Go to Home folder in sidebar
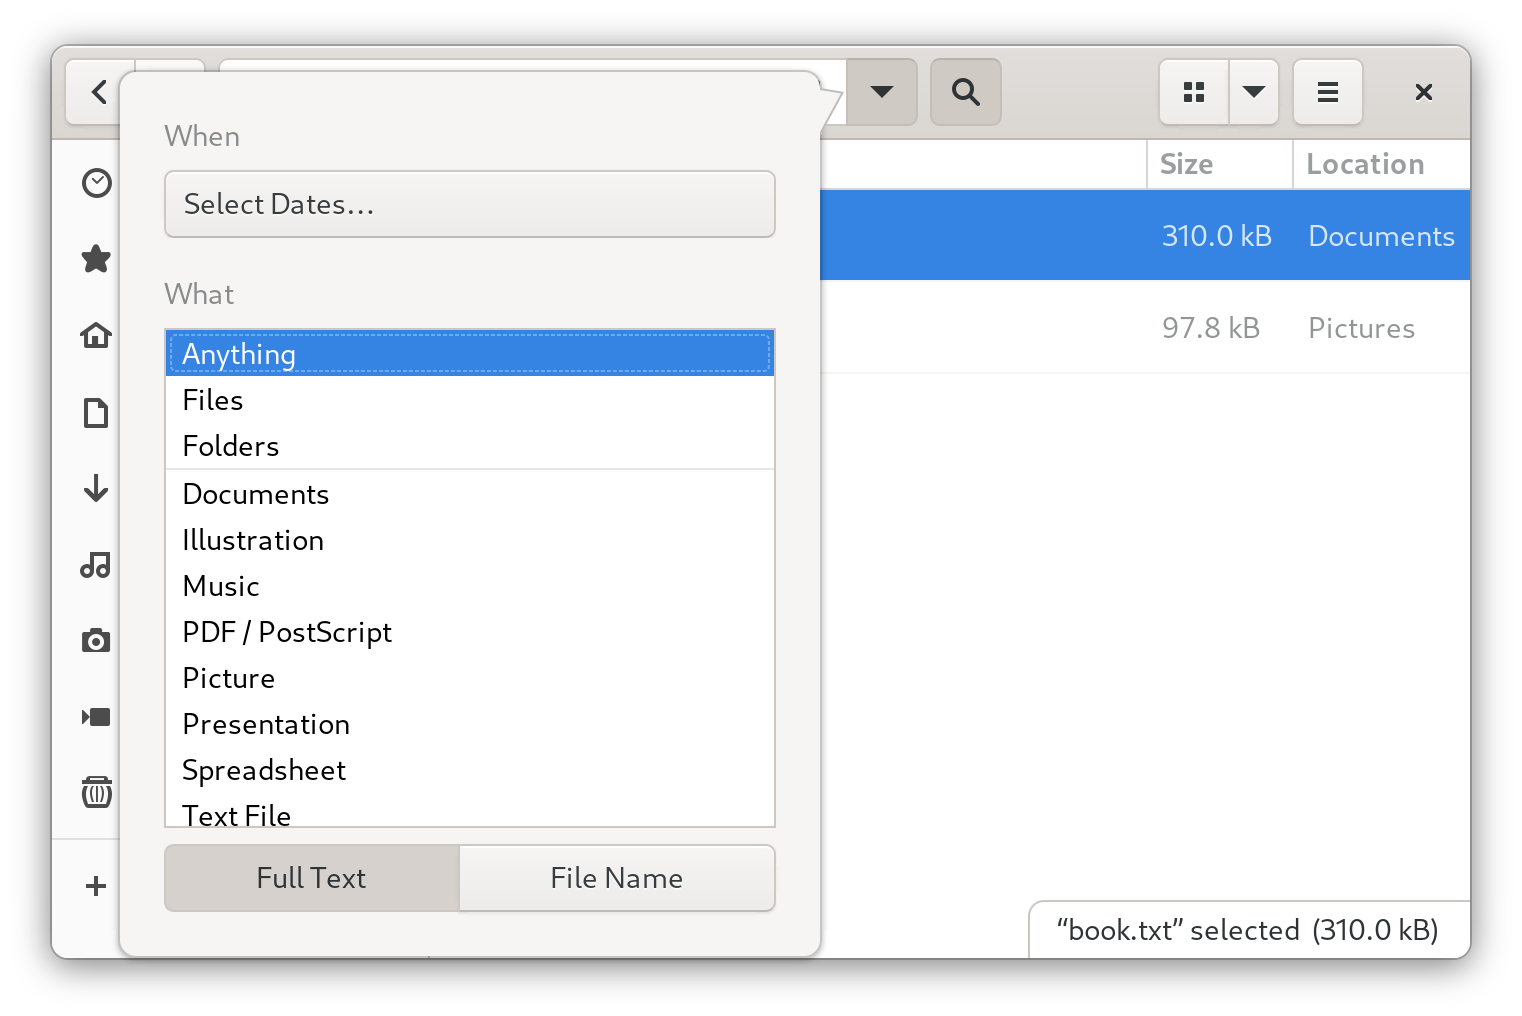 (96, 335)
